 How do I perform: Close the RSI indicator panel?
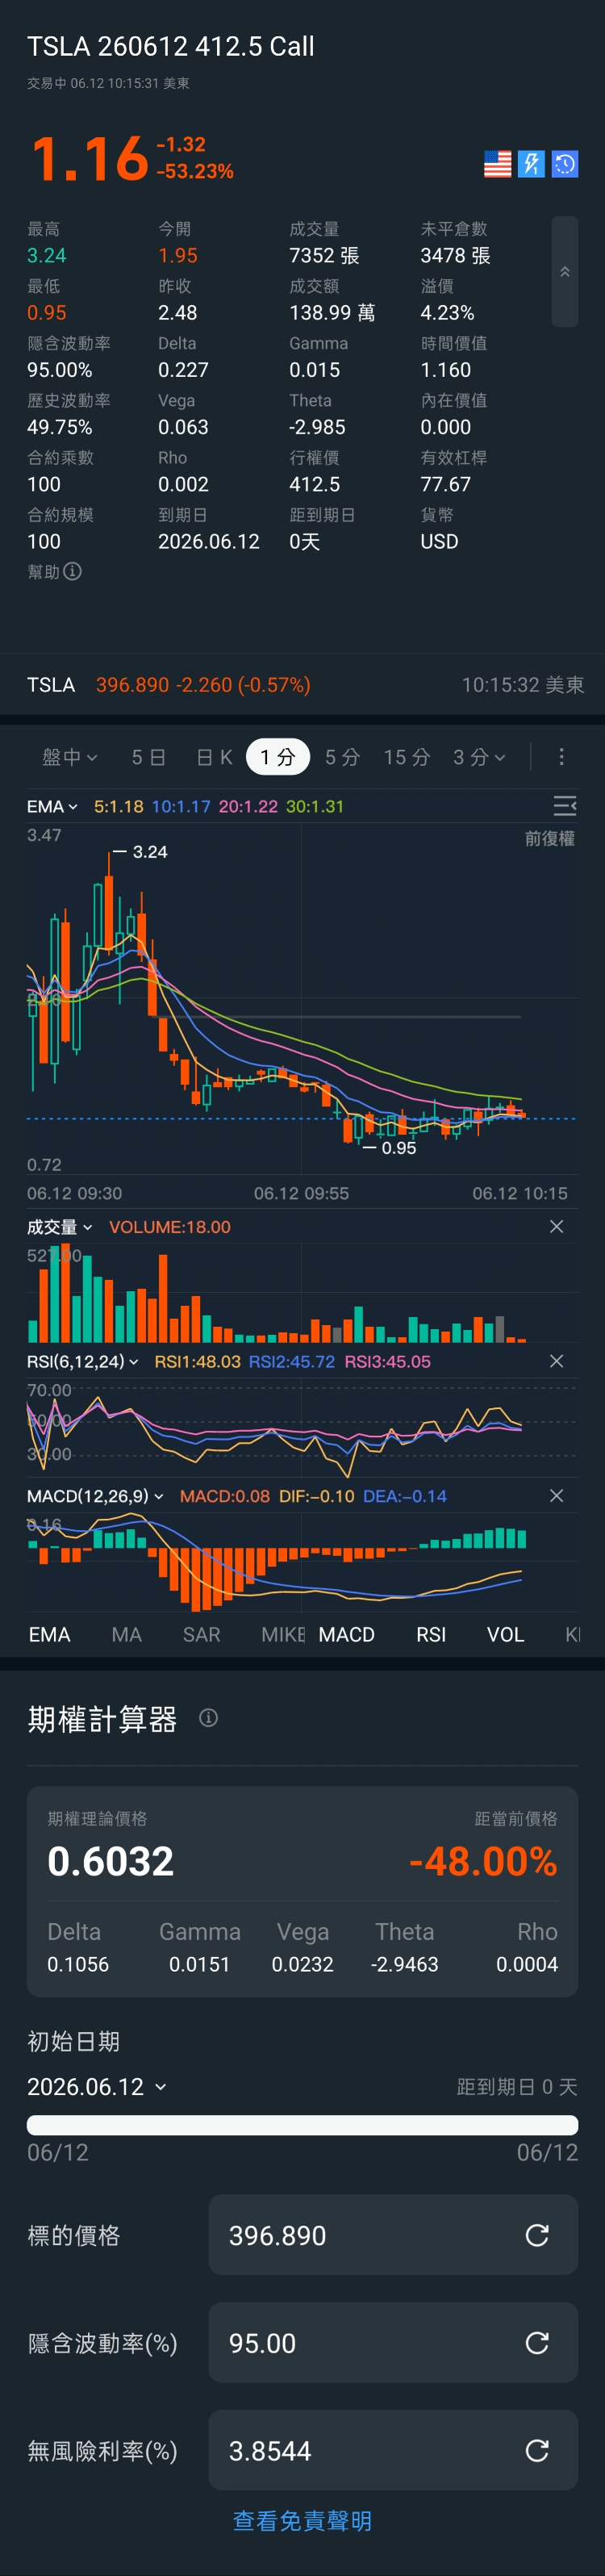tap(557, 1361)
